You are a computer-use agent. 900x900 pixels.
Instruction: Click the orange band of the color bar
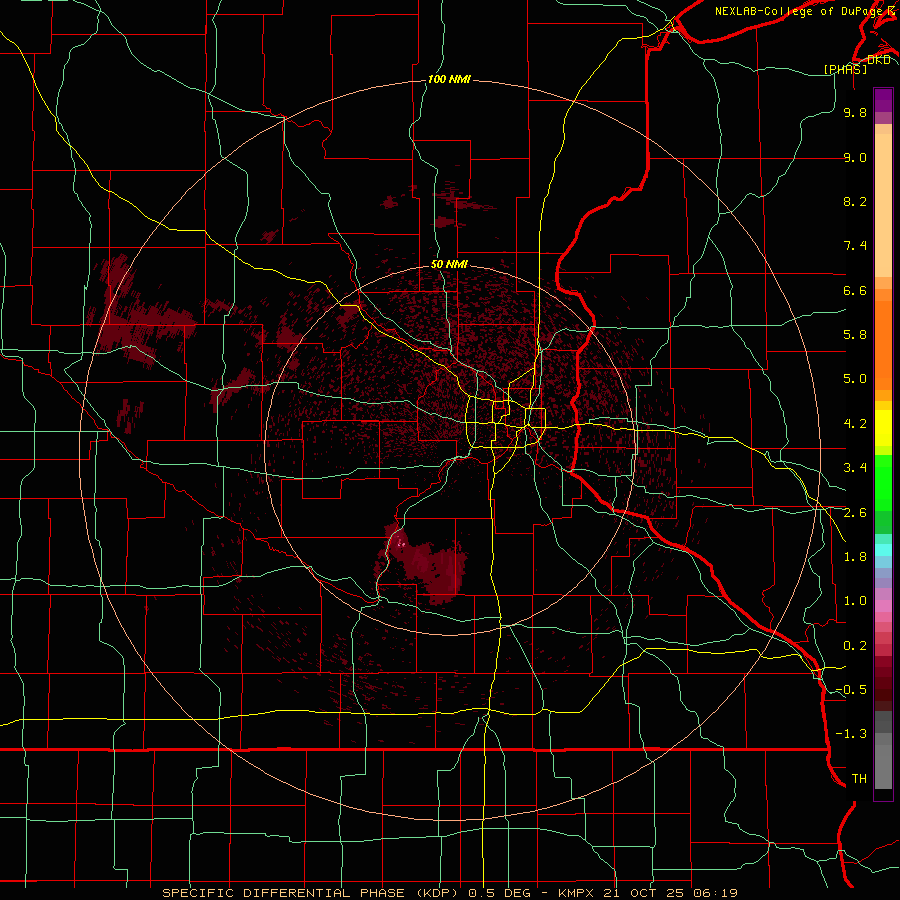883,345
